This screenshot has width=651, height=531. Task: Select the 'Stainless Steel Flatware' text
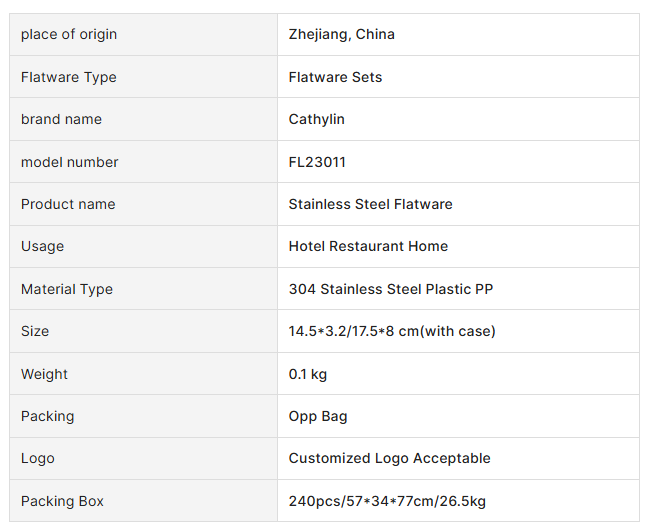point(370,204)
